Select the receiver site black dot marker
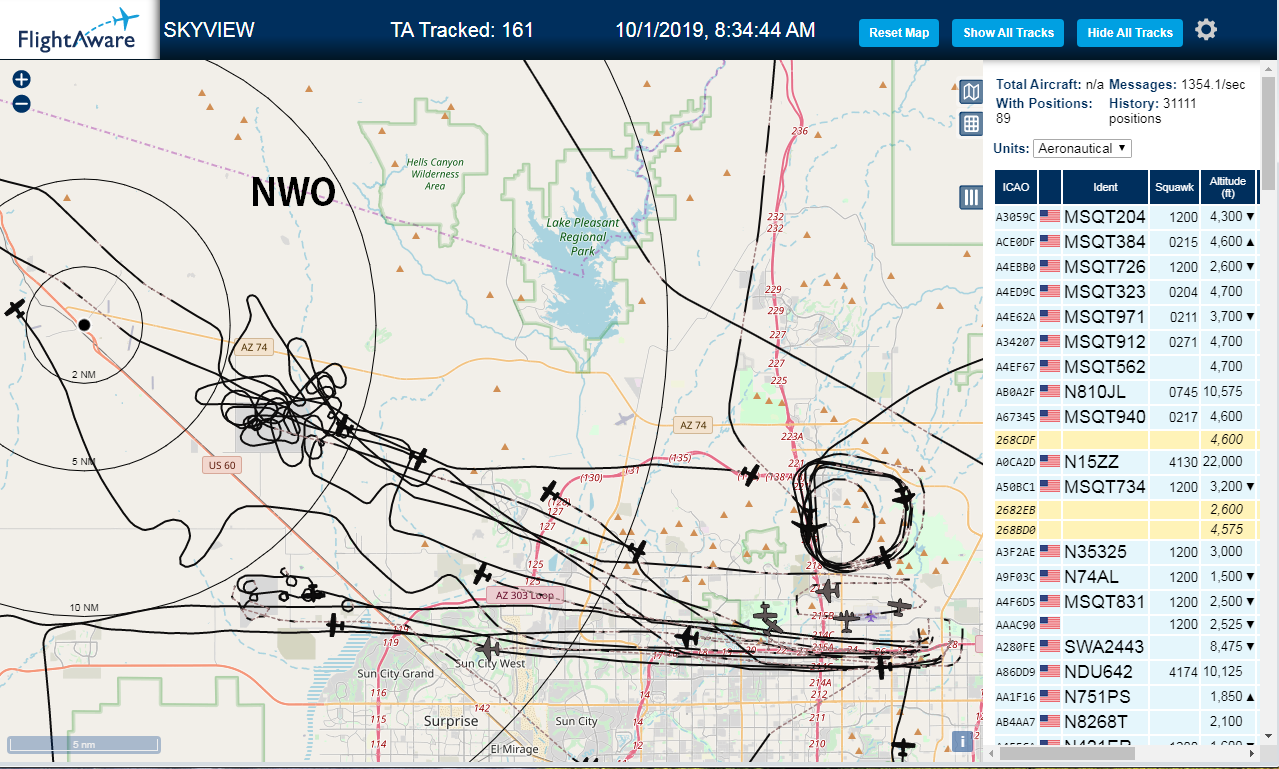Viewport: 1279px width, 769px height. pyautogui.click(x=84, y=324)
